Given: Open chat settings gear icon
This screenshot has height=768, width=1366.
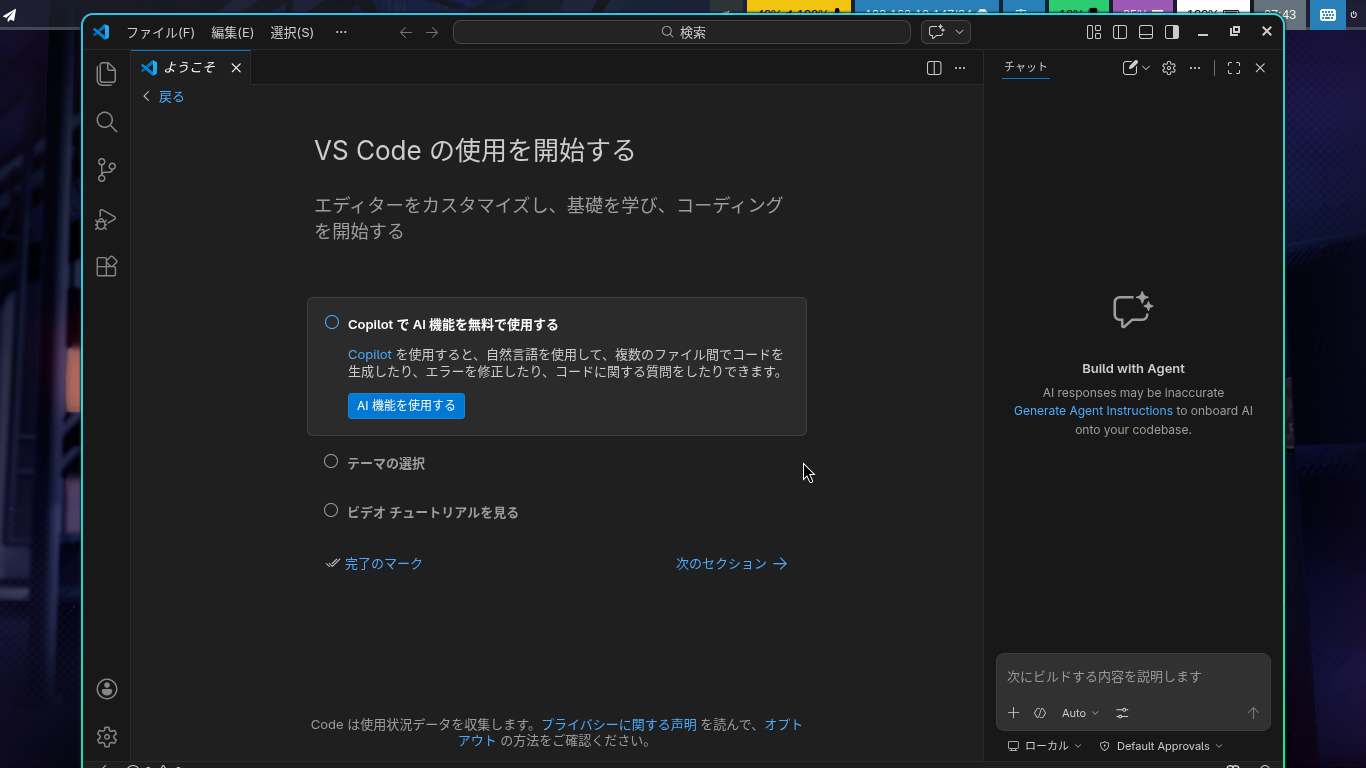Looking at the screenshot, I should 1168,68.
